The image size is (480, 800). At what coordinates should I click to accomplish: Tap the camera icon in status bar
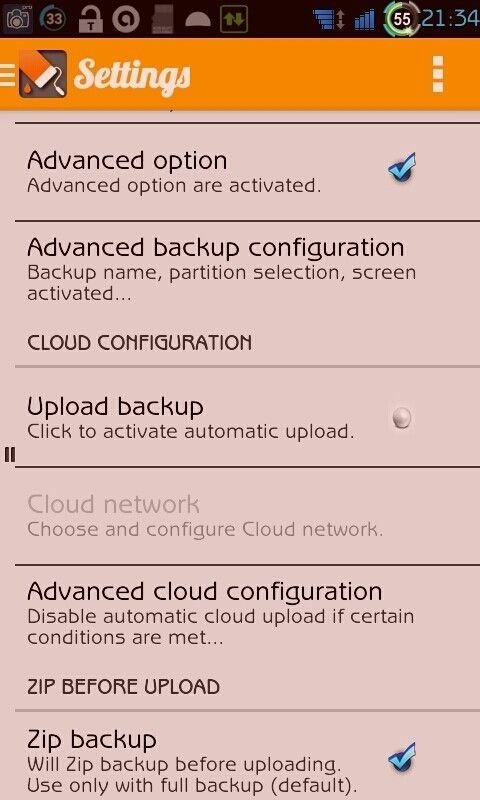(17, 19)
